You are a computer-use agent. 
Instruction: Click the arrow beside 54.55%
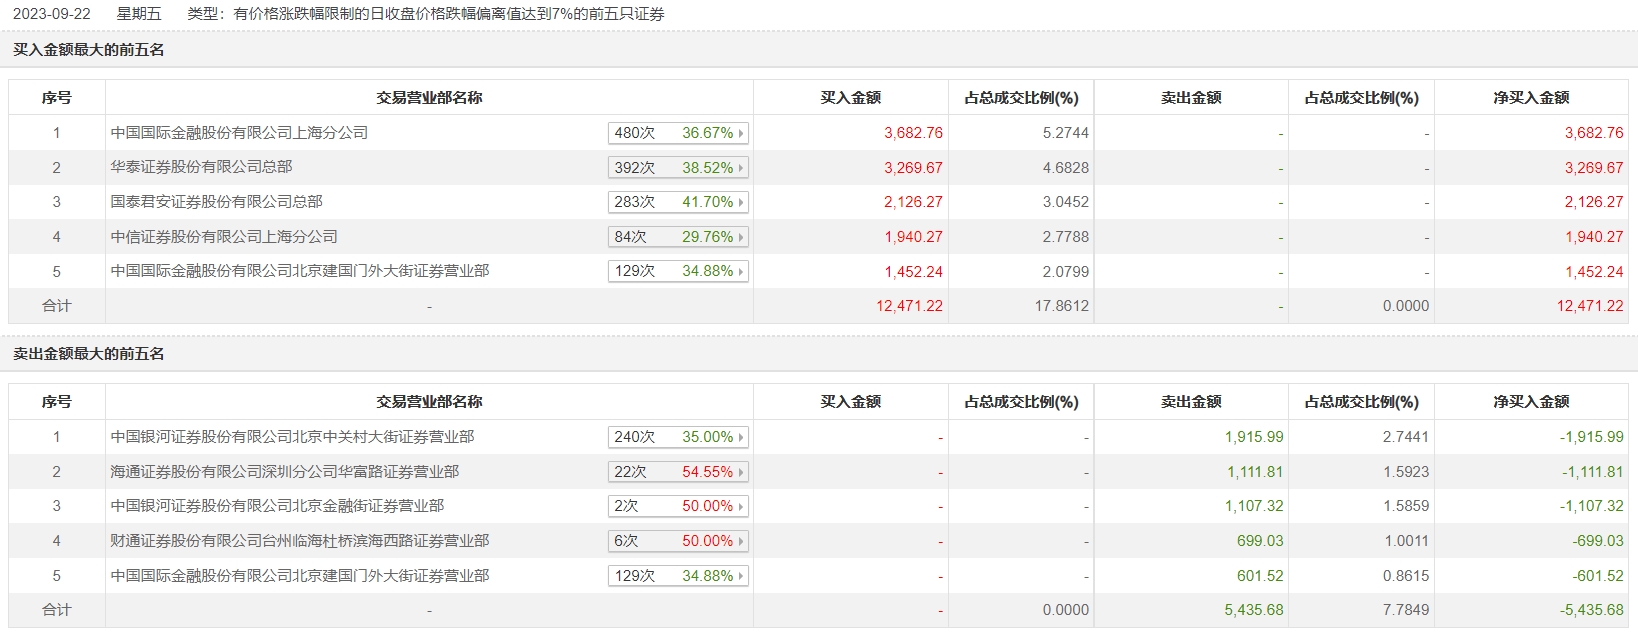tap(740, 472)
